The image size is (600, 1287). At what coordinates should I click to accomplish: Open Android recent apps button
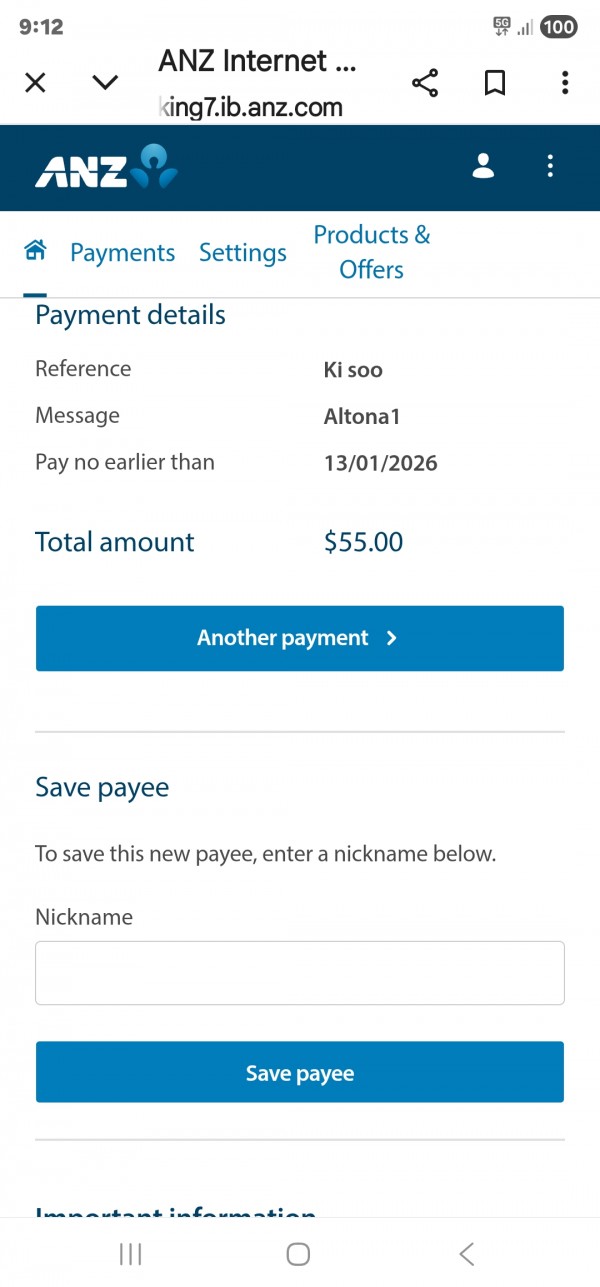tap(131, 1254)
